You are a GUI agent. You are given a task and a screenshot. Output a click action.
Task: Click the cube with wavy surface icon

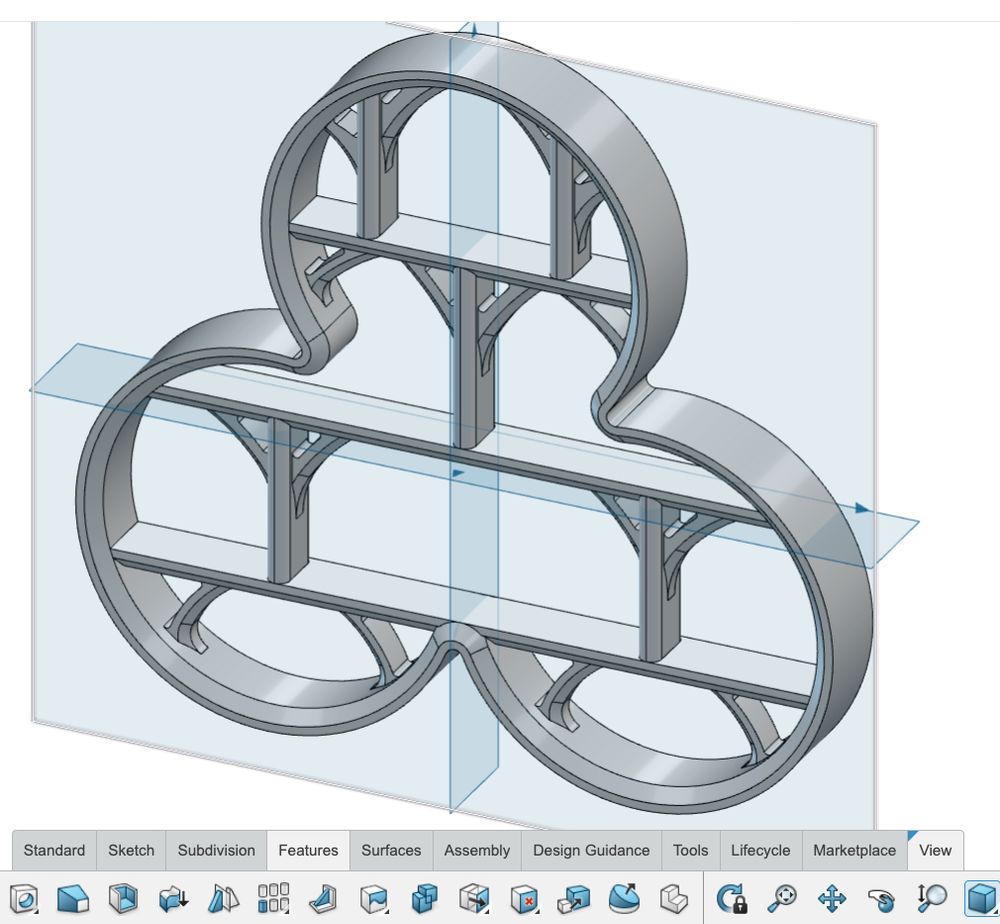374,898
